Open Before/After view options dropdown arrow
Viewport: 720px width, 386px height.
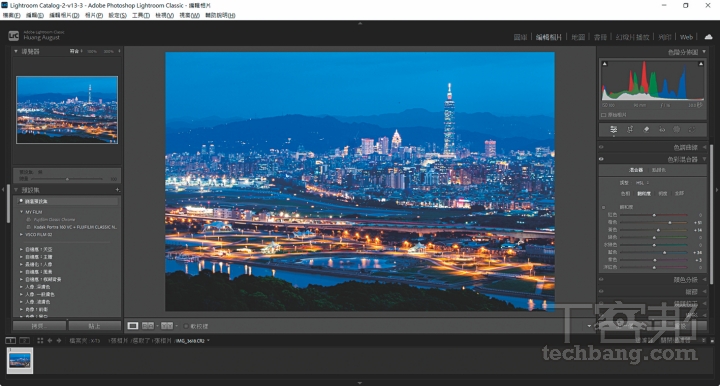tap(176, 326)
